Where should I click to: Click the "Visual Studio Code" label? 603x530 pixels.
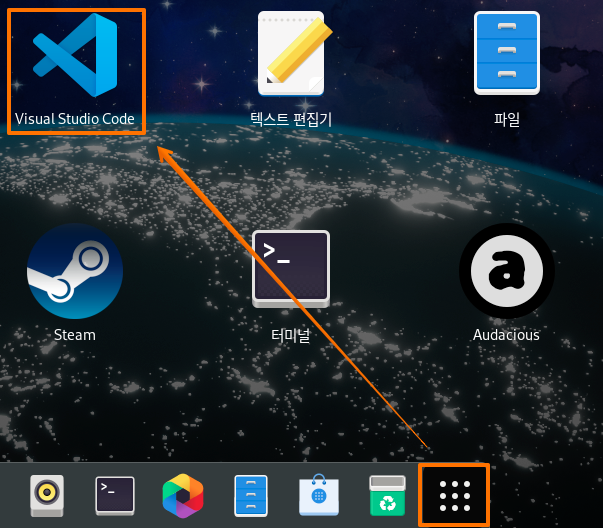tap(75, 119)
